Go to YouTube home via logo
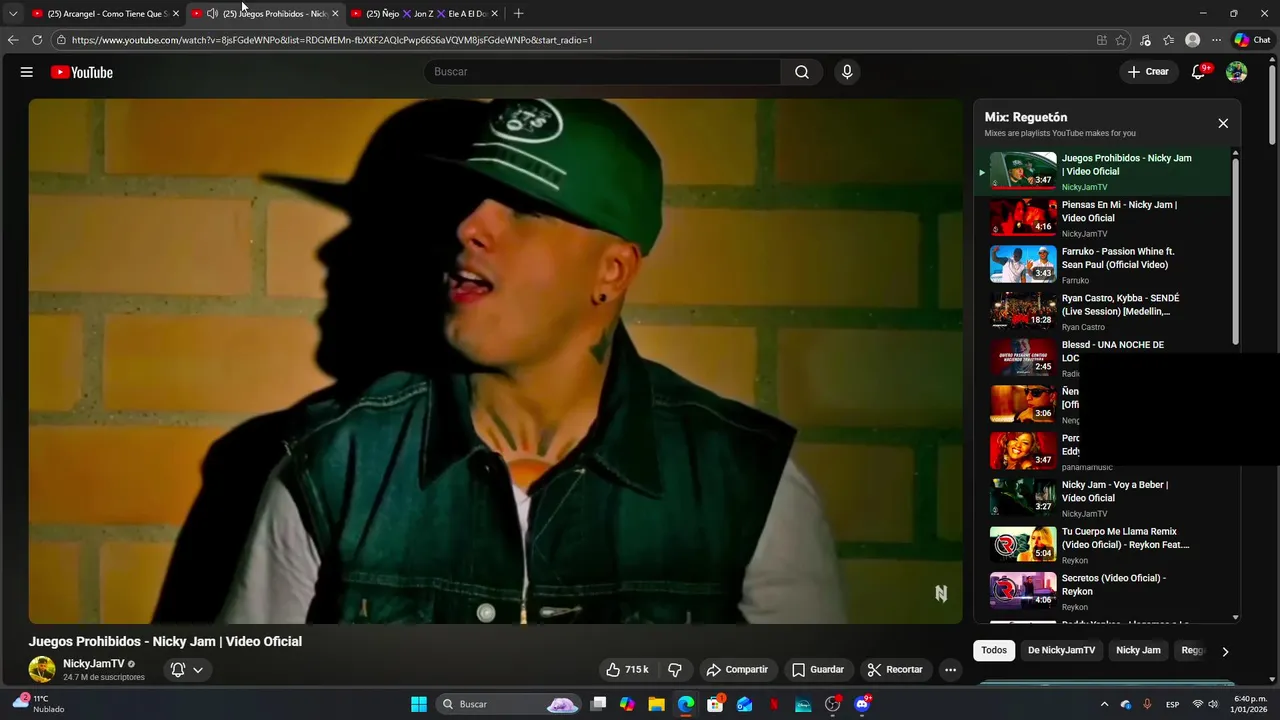The height and width of the screenshot is (720, 1280). coord(82,72)
